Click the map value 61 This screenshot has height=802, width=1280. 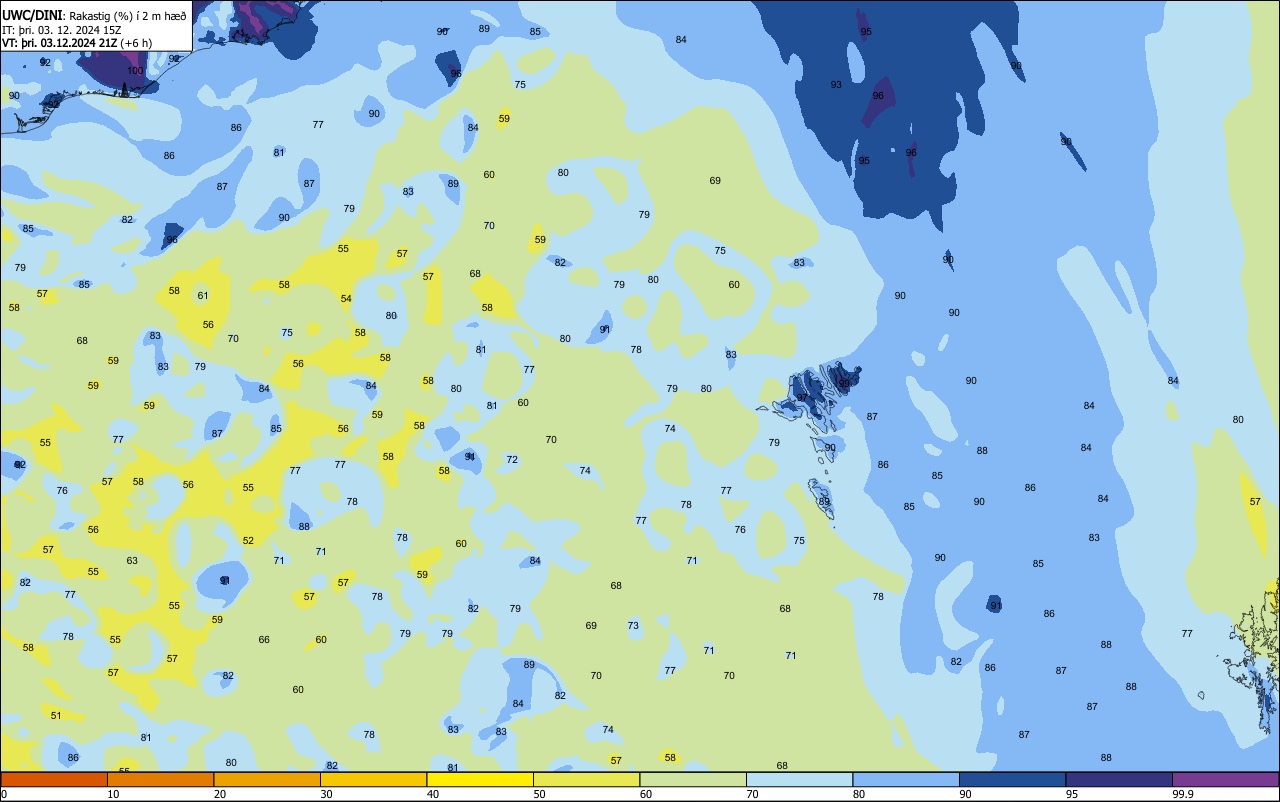pyautogui.click(x=203, y=295)
